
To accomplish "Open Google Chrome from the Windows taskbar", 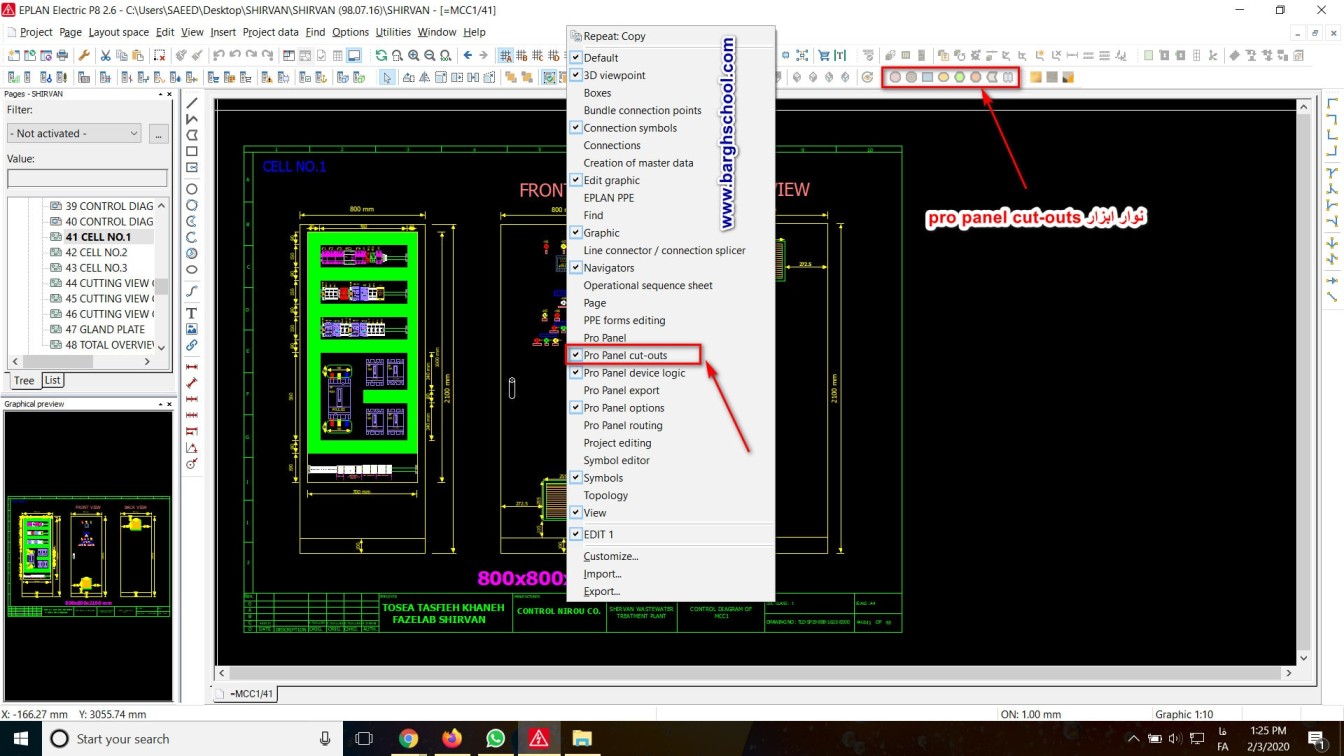I will 408,739.
